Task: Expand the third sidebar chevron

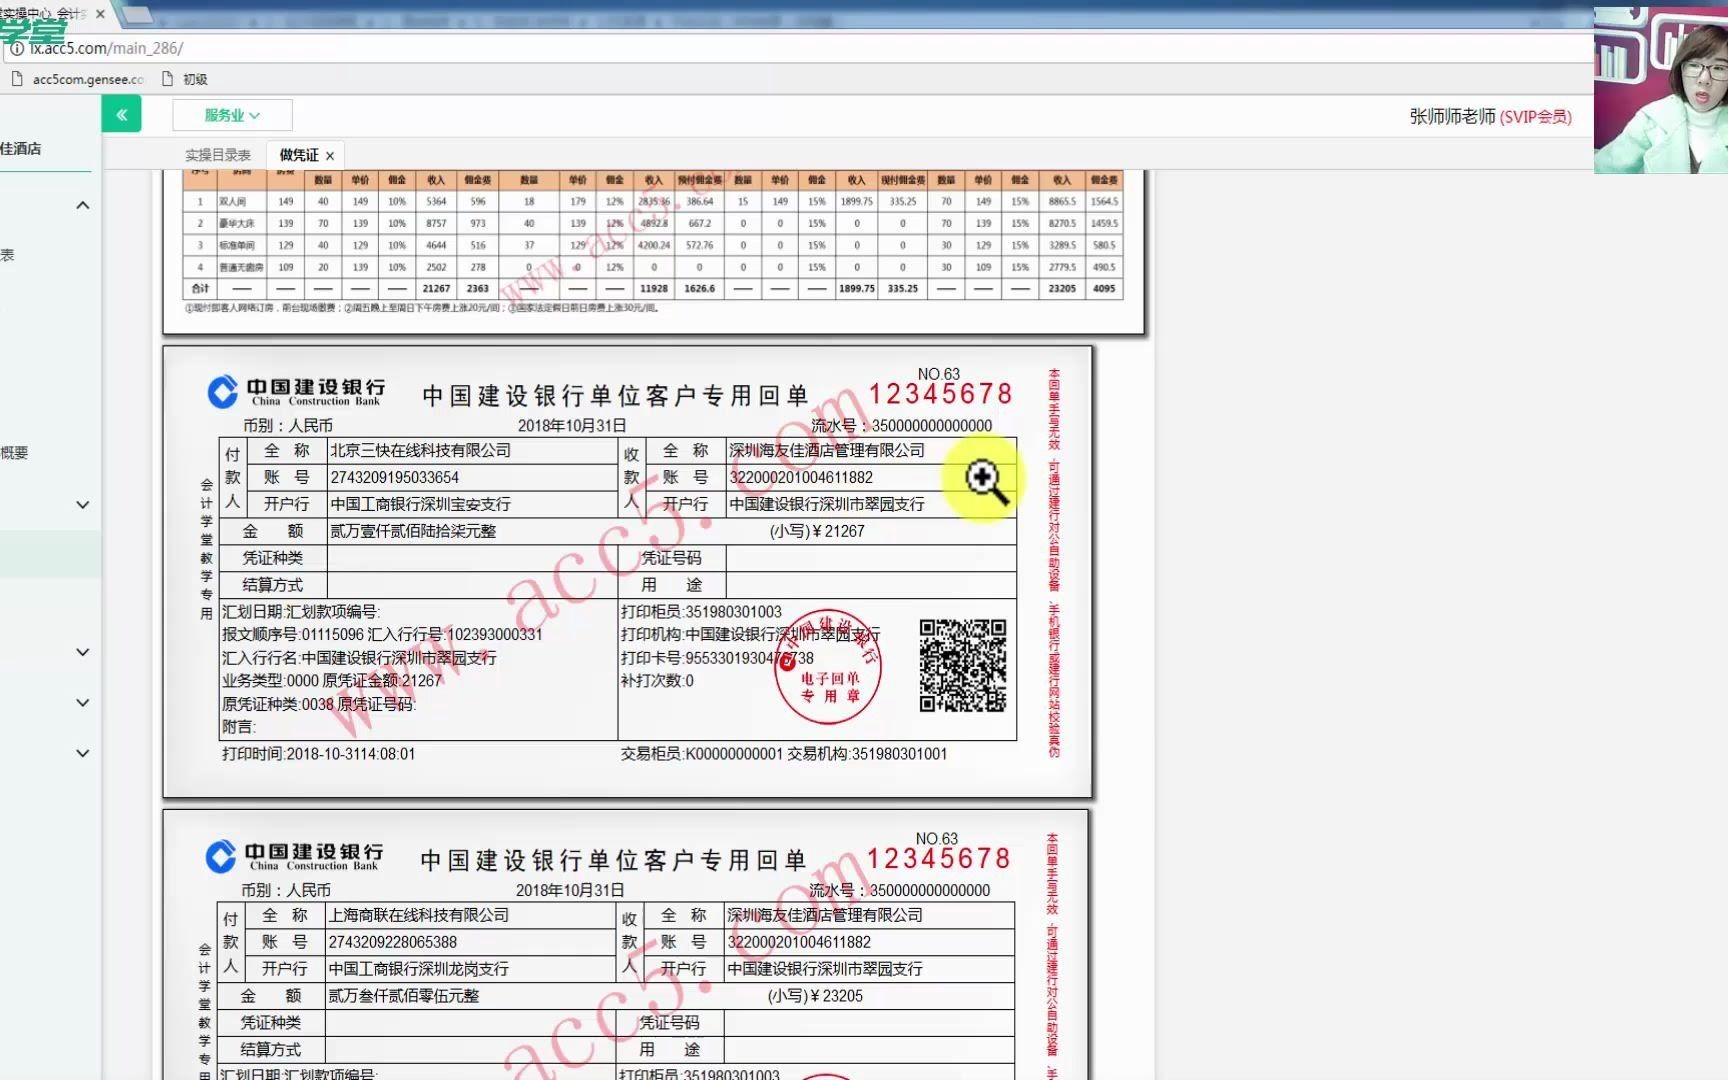Action: tap(83, 652)
